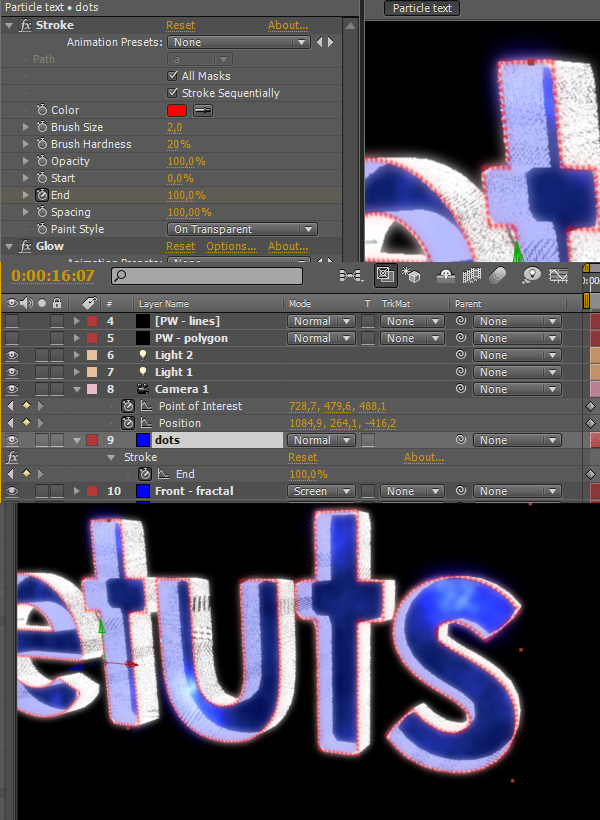Select next animation preset arrow

coord(331,42)
